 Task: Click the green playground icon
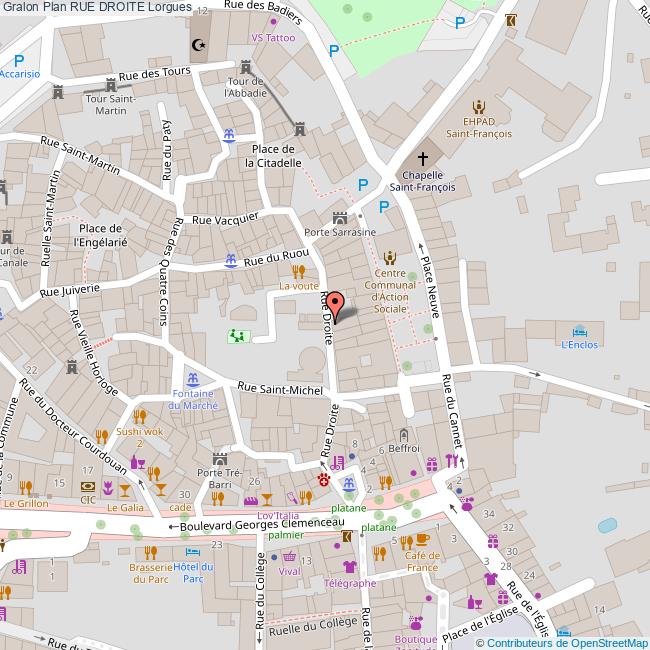tap(237, 336)
